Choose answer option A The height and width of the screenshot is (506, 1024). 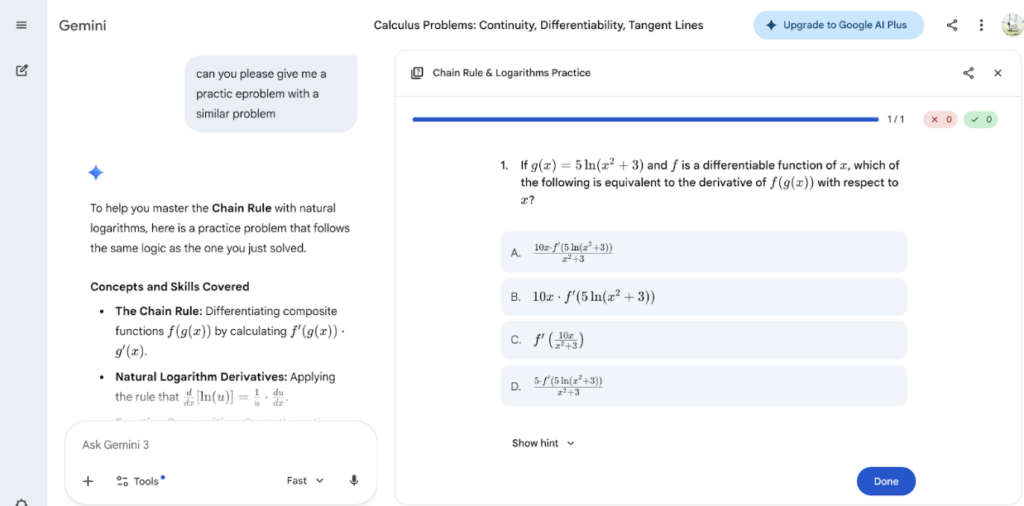(703, 252)
